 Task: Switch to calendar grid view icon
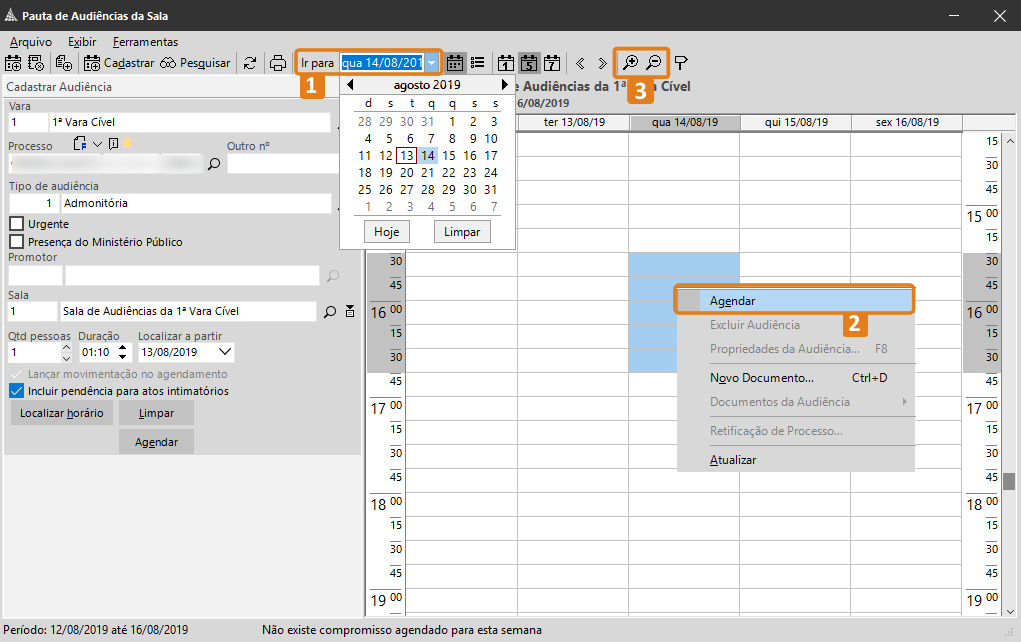tap(455, 63)
